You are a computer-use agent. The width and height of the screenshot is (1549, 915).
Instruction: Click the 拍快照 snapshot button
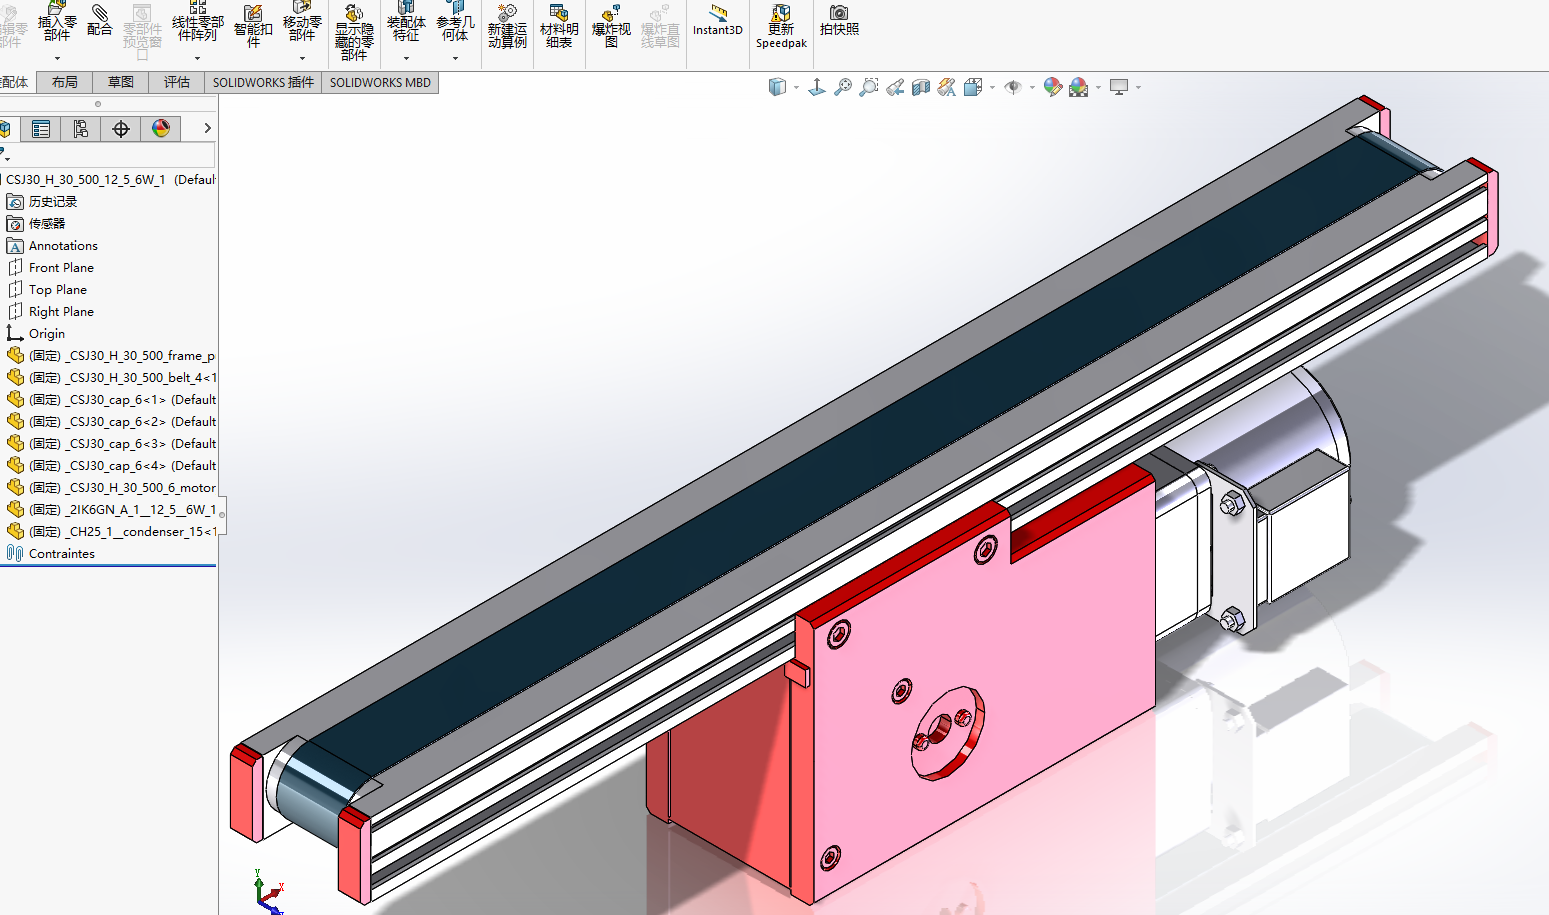(839, 20)
